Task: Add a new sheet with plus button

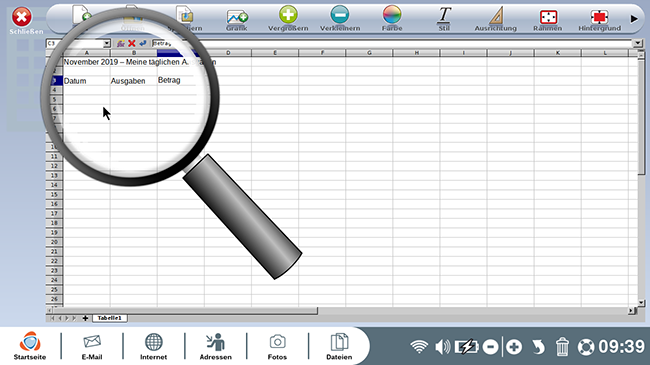Action: coord(85,318)
